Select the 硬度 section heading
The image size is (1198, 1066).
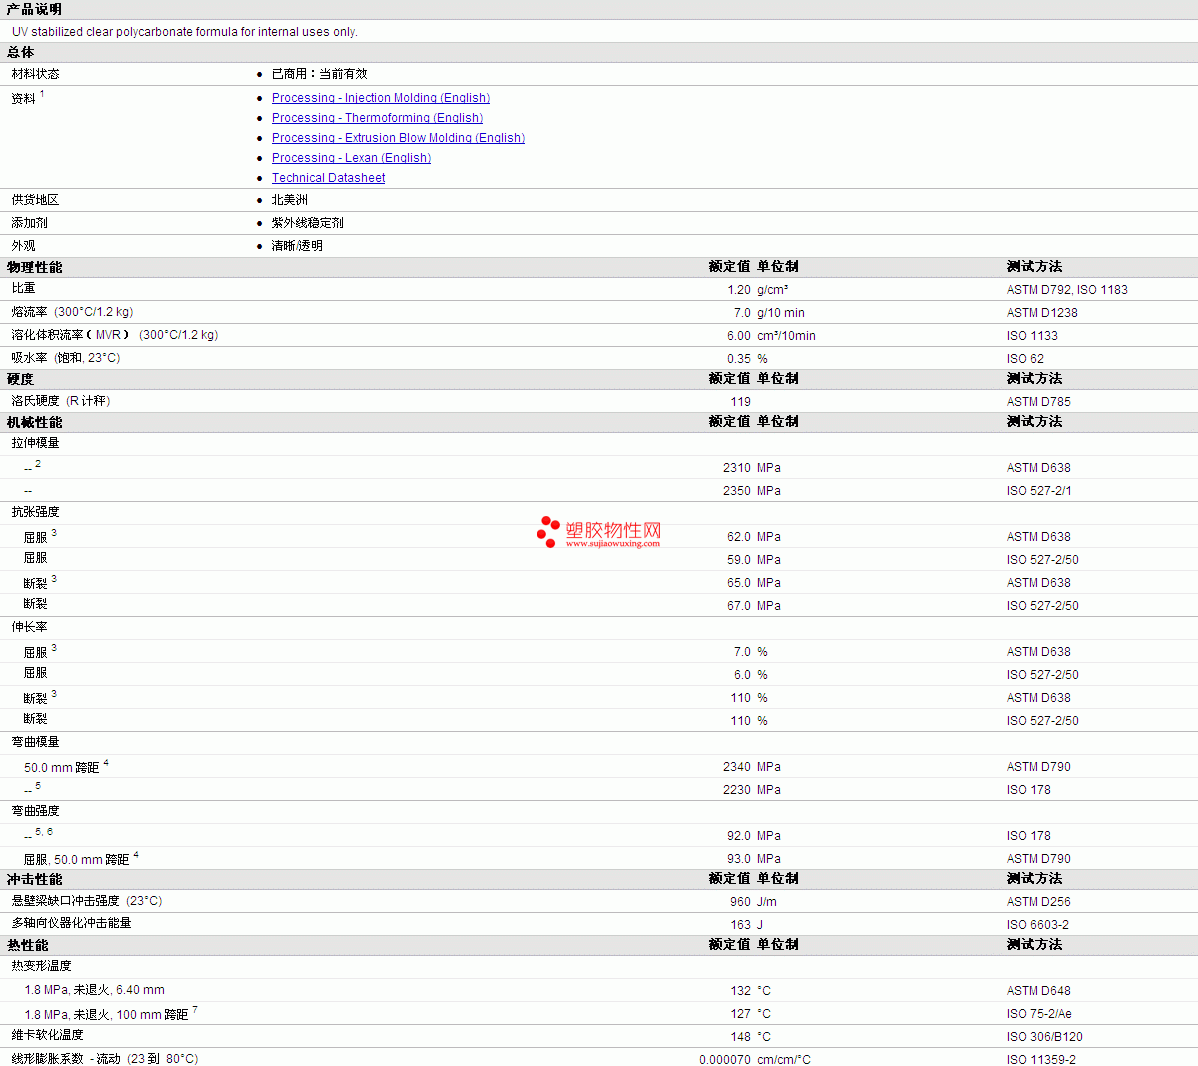(20, 379)
